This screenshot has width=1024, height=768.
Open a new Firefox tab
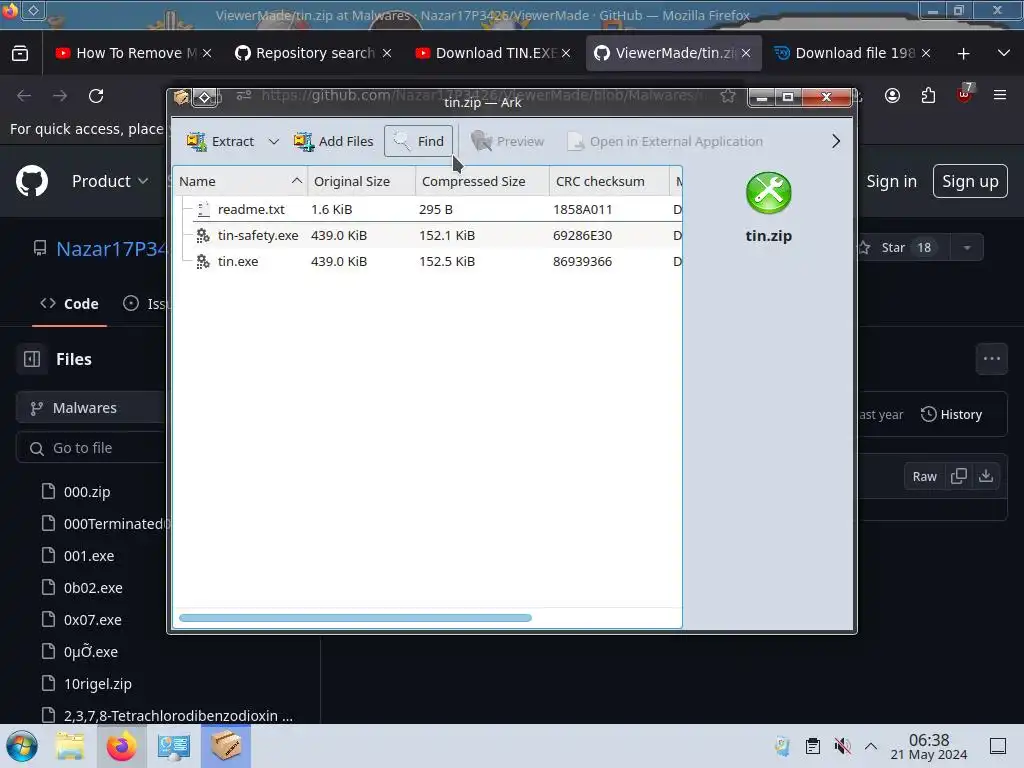pos(963,54)
